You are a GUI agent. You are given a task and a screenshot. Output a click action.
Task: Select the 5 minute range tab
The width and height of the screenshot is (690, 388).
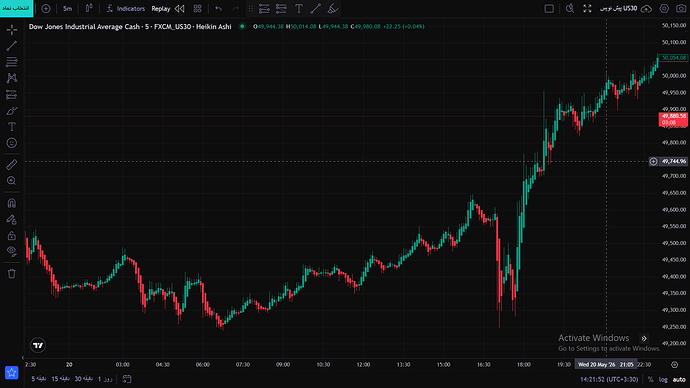pyautogui.click(x=39, y=379)
